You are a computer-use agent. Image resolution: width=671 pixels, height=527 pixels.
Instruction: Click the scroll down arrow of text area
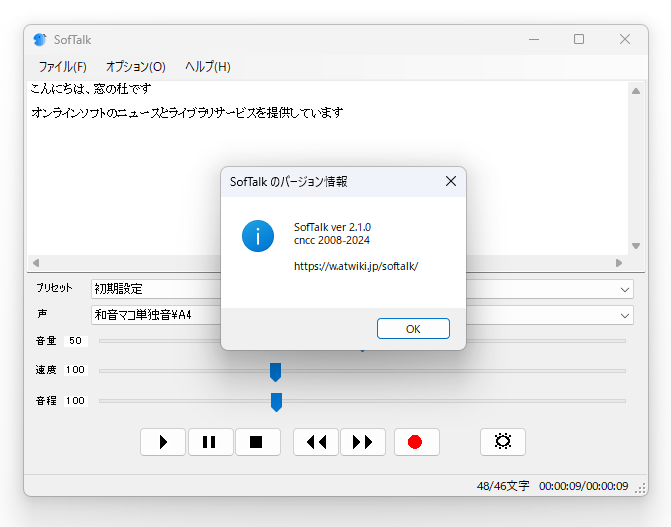(636, 246)
